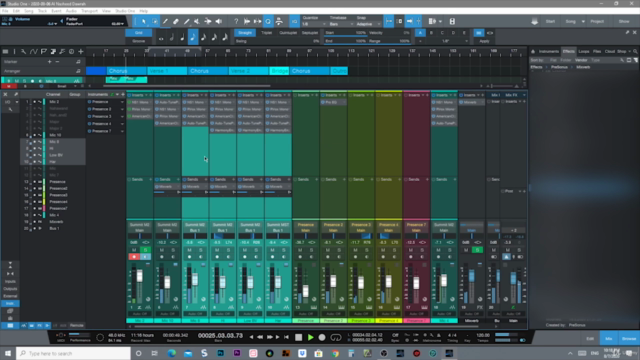The image size is (640, 360).
Task: Select the Eraser tool
Action: point(176,21)
